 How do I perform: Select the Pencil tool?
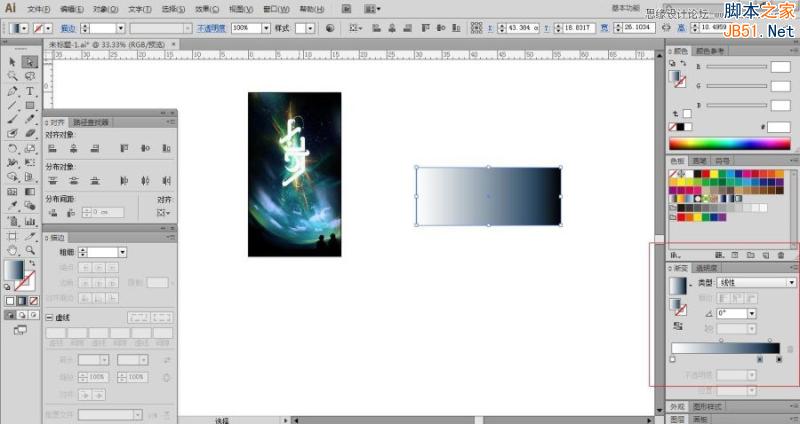[30, 119]
